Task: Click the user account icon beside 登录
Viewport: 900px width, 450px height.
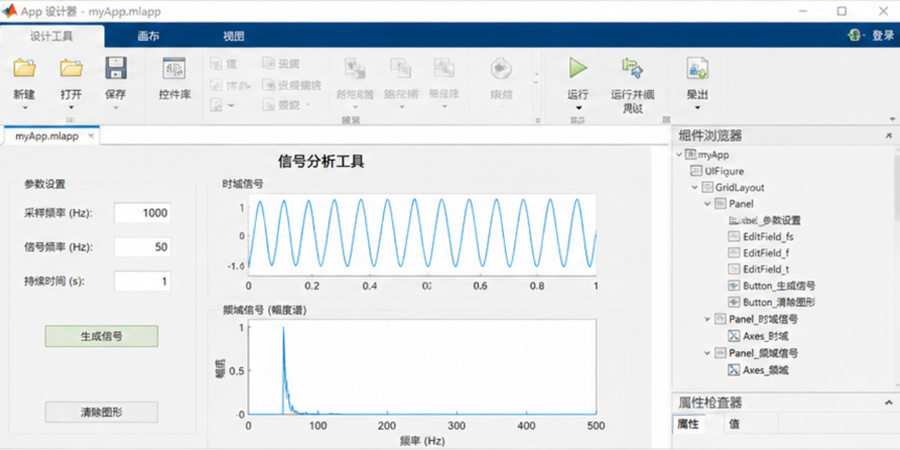Action: point(855,36)
